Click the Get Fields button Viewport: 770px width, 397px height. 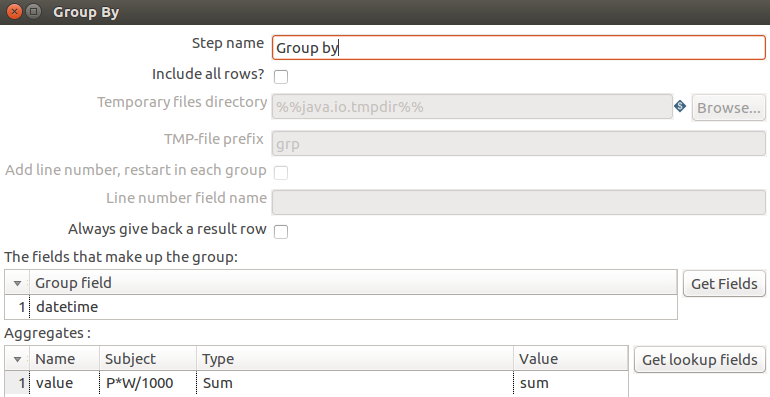point(724,284)
